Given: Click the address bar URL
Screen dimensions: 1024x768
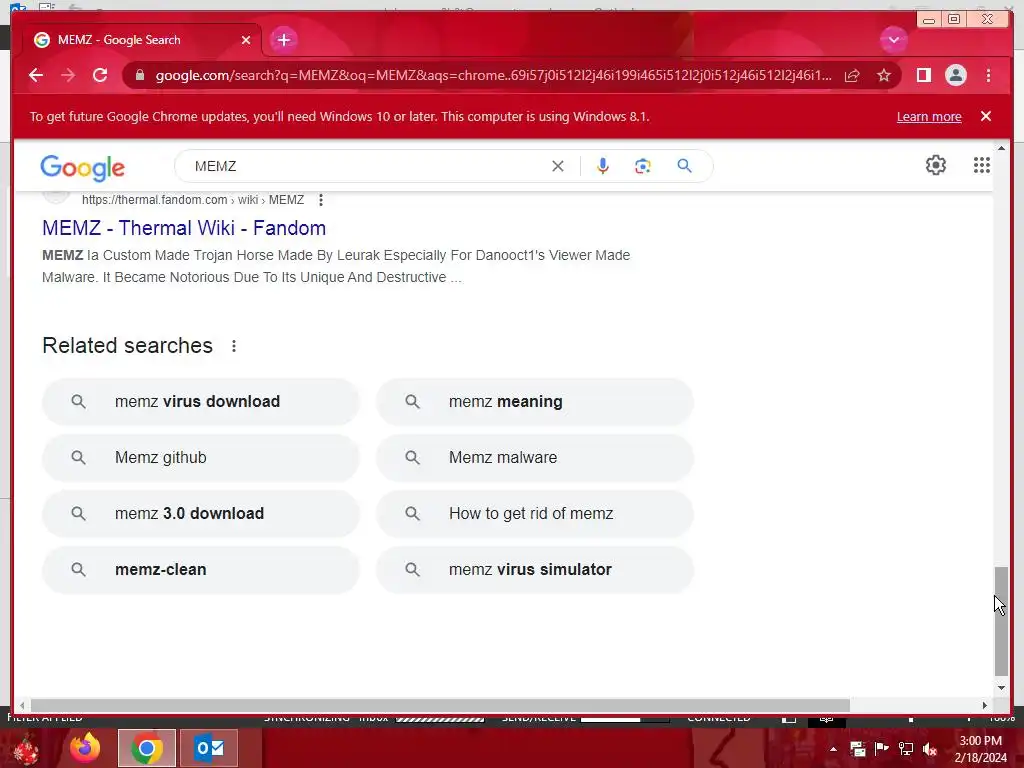Looking at the screenshot, I should pyautogui.click(x=493, y=75).
